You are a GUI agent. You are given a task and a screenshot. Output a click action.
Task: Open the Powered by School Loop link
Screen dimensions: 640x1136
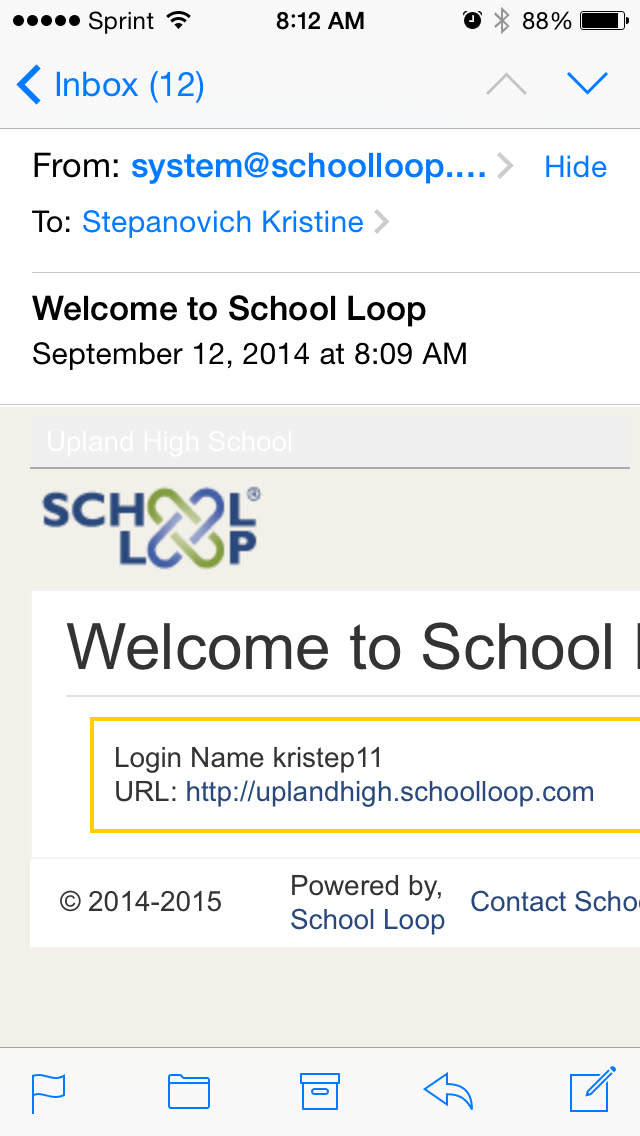367,919
